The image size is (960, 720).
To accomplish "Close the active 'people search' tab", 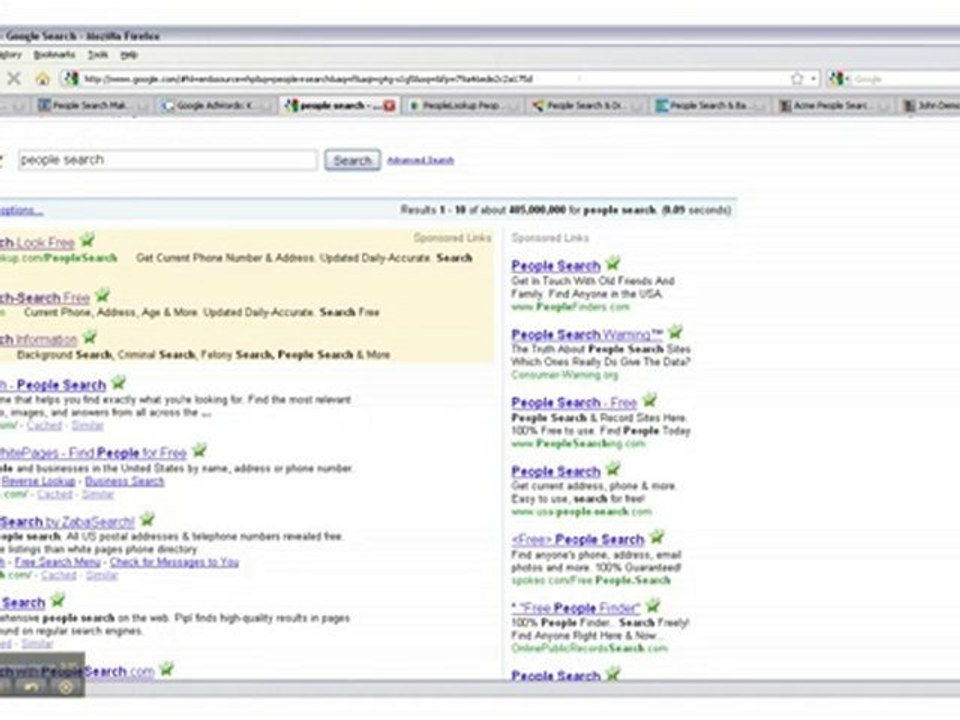I will (389, 105).
